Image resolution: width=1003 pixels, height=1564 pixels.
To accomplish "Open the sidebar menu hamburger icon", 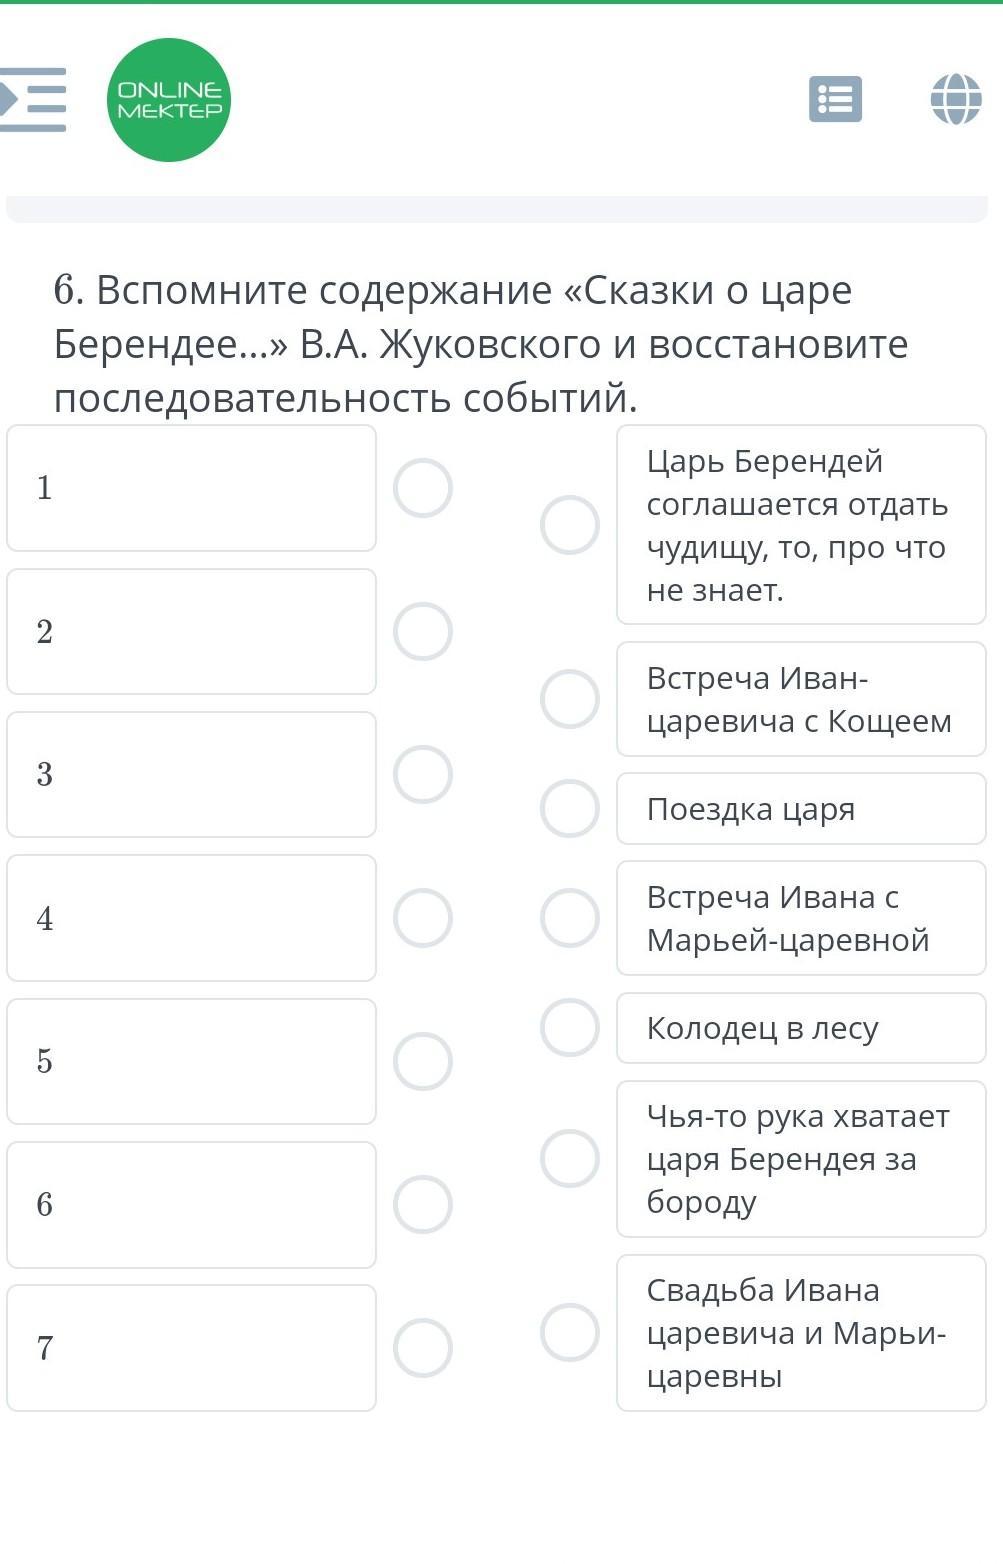I will click(x=32, y=99).
